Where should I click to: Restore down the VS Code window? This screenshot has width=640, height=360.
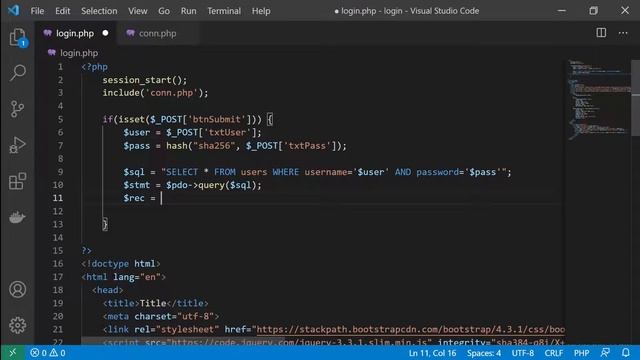click(593, 11)
